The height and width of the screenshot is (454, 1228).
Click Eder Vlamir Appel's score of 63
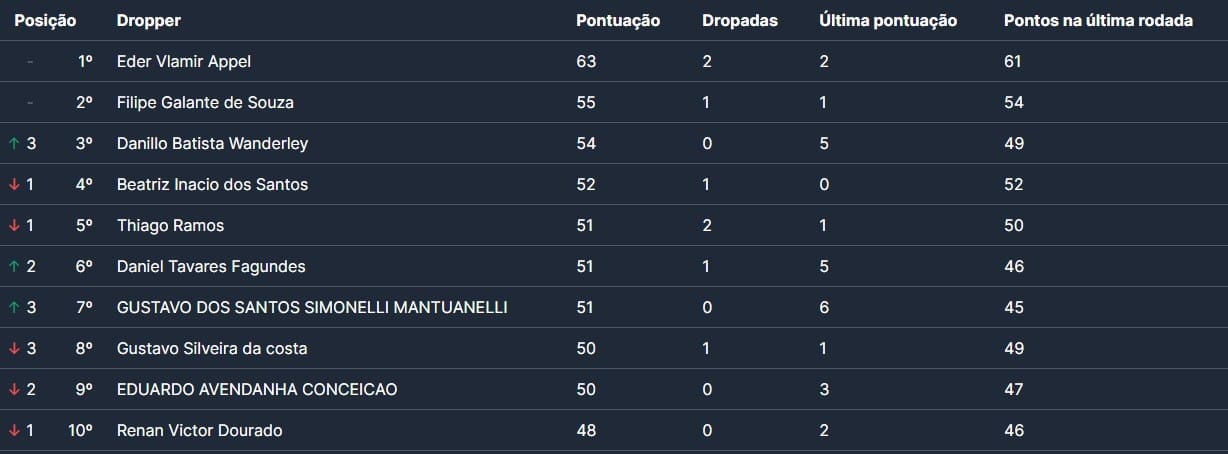(586, 62)
